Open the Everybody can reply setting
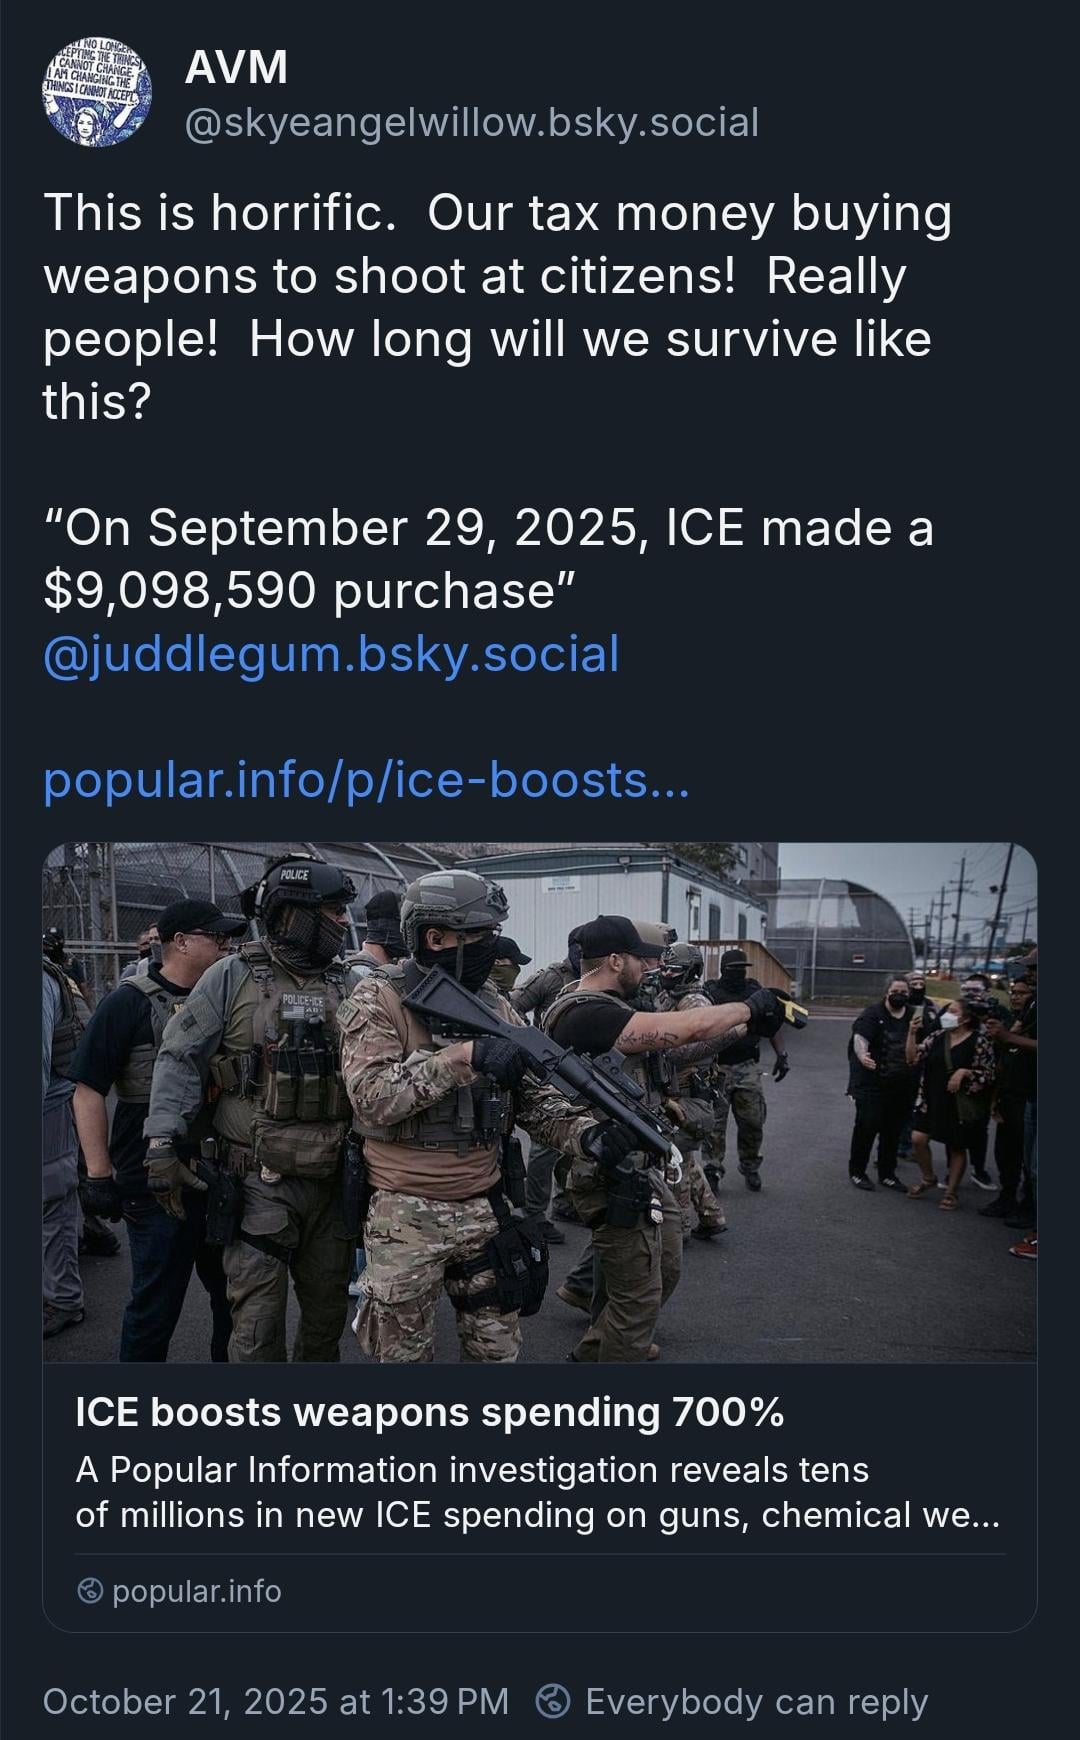This screenshot has width=1080, height=1740. pyautogui.click(x=756, y=1701)
